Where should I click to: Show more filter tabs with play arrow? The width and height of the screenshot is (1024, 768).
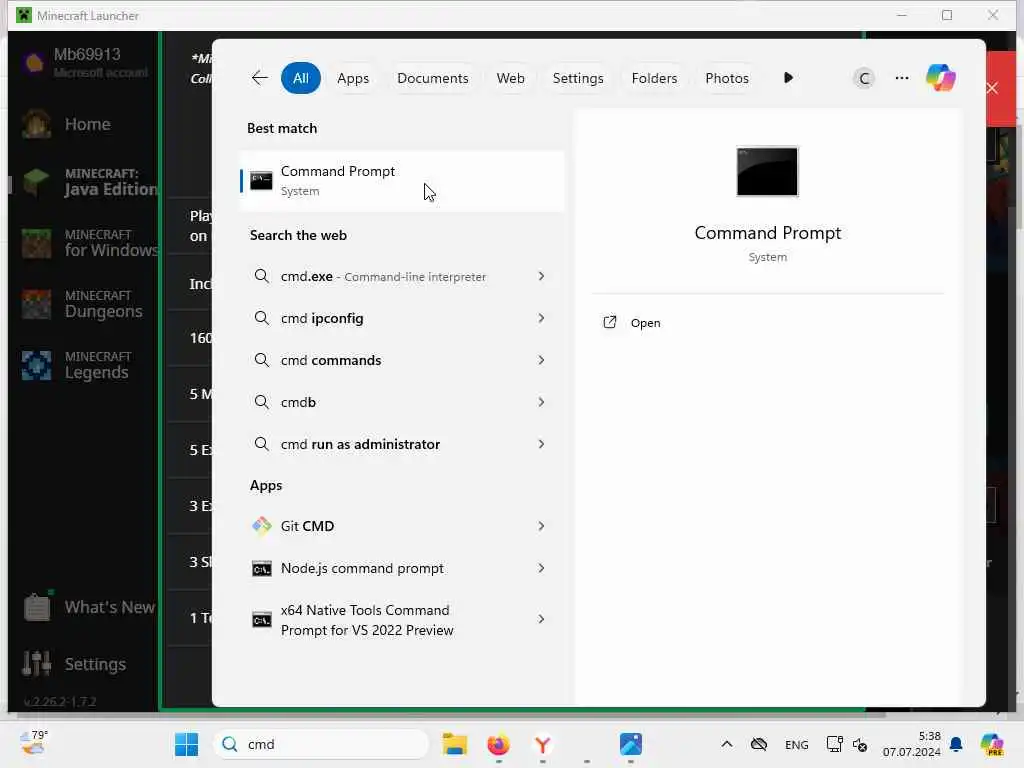(x=788, y=78)
